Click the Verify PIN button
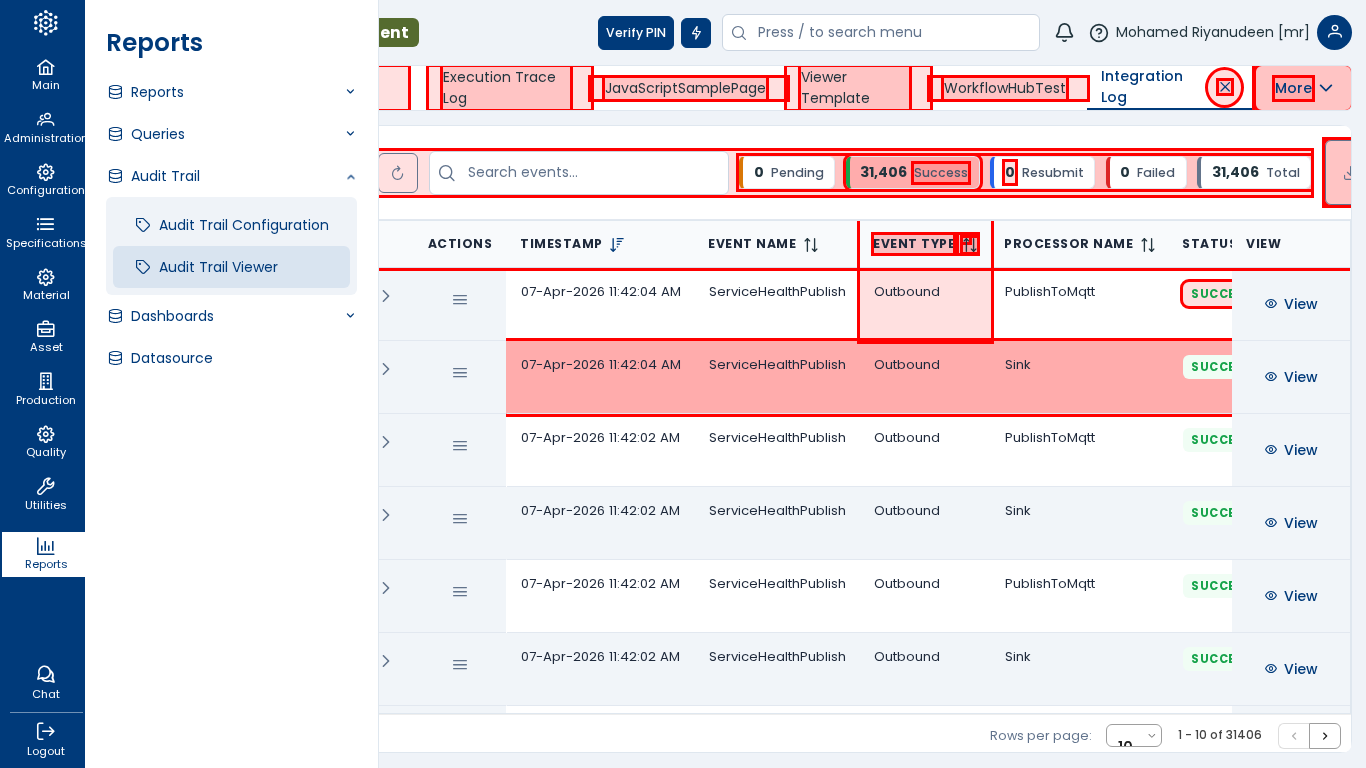This screenshot has width=1366, height=768. (x=635, y=33)
